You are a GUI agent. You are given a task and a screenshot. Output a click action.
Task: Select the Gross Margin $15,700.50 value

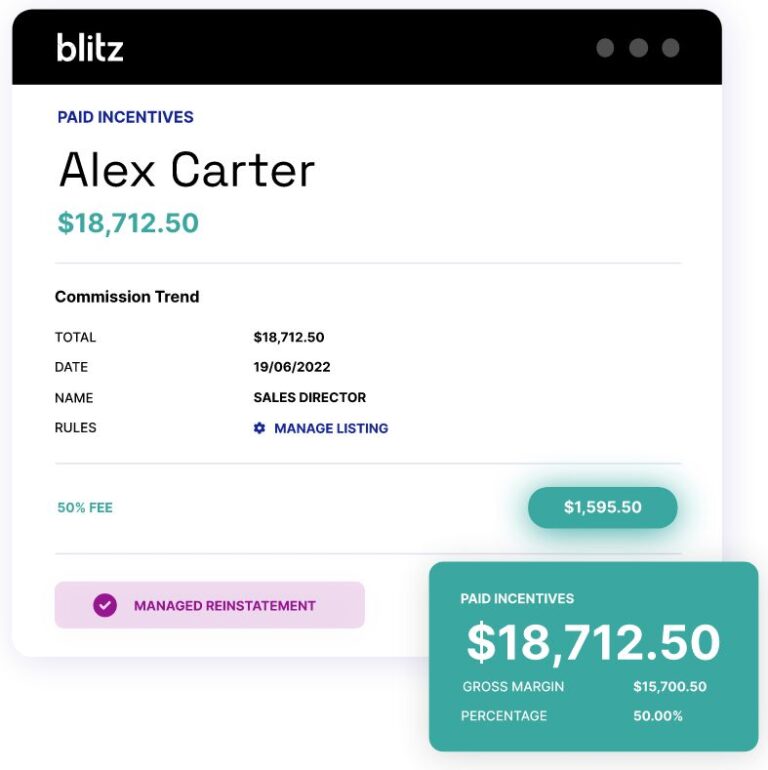click(x=670, y=687)
